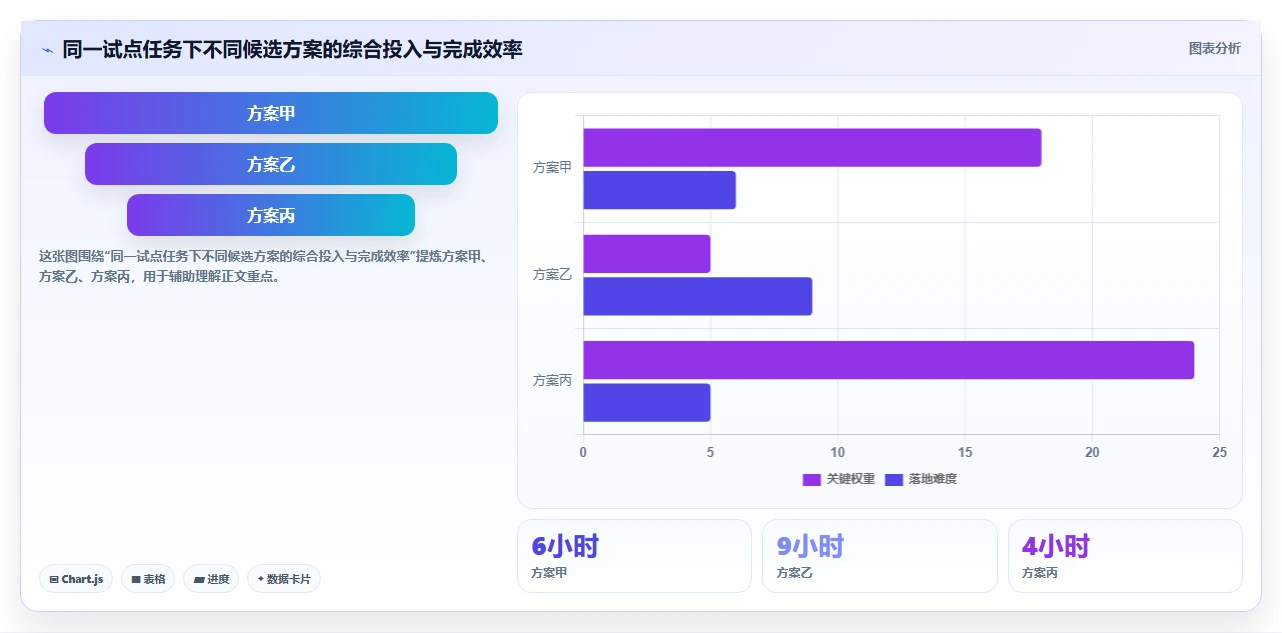Click the 图表分析 label in header
This screenshot has height=633, width=1282.
1214,49
